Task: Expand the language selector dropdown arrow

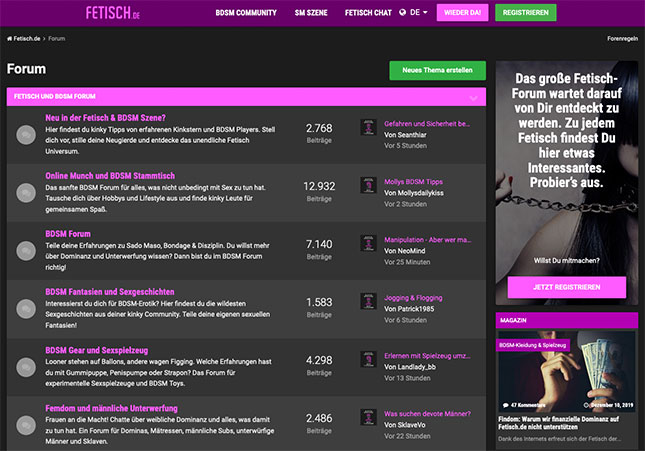Action: [x=425, y=13]
